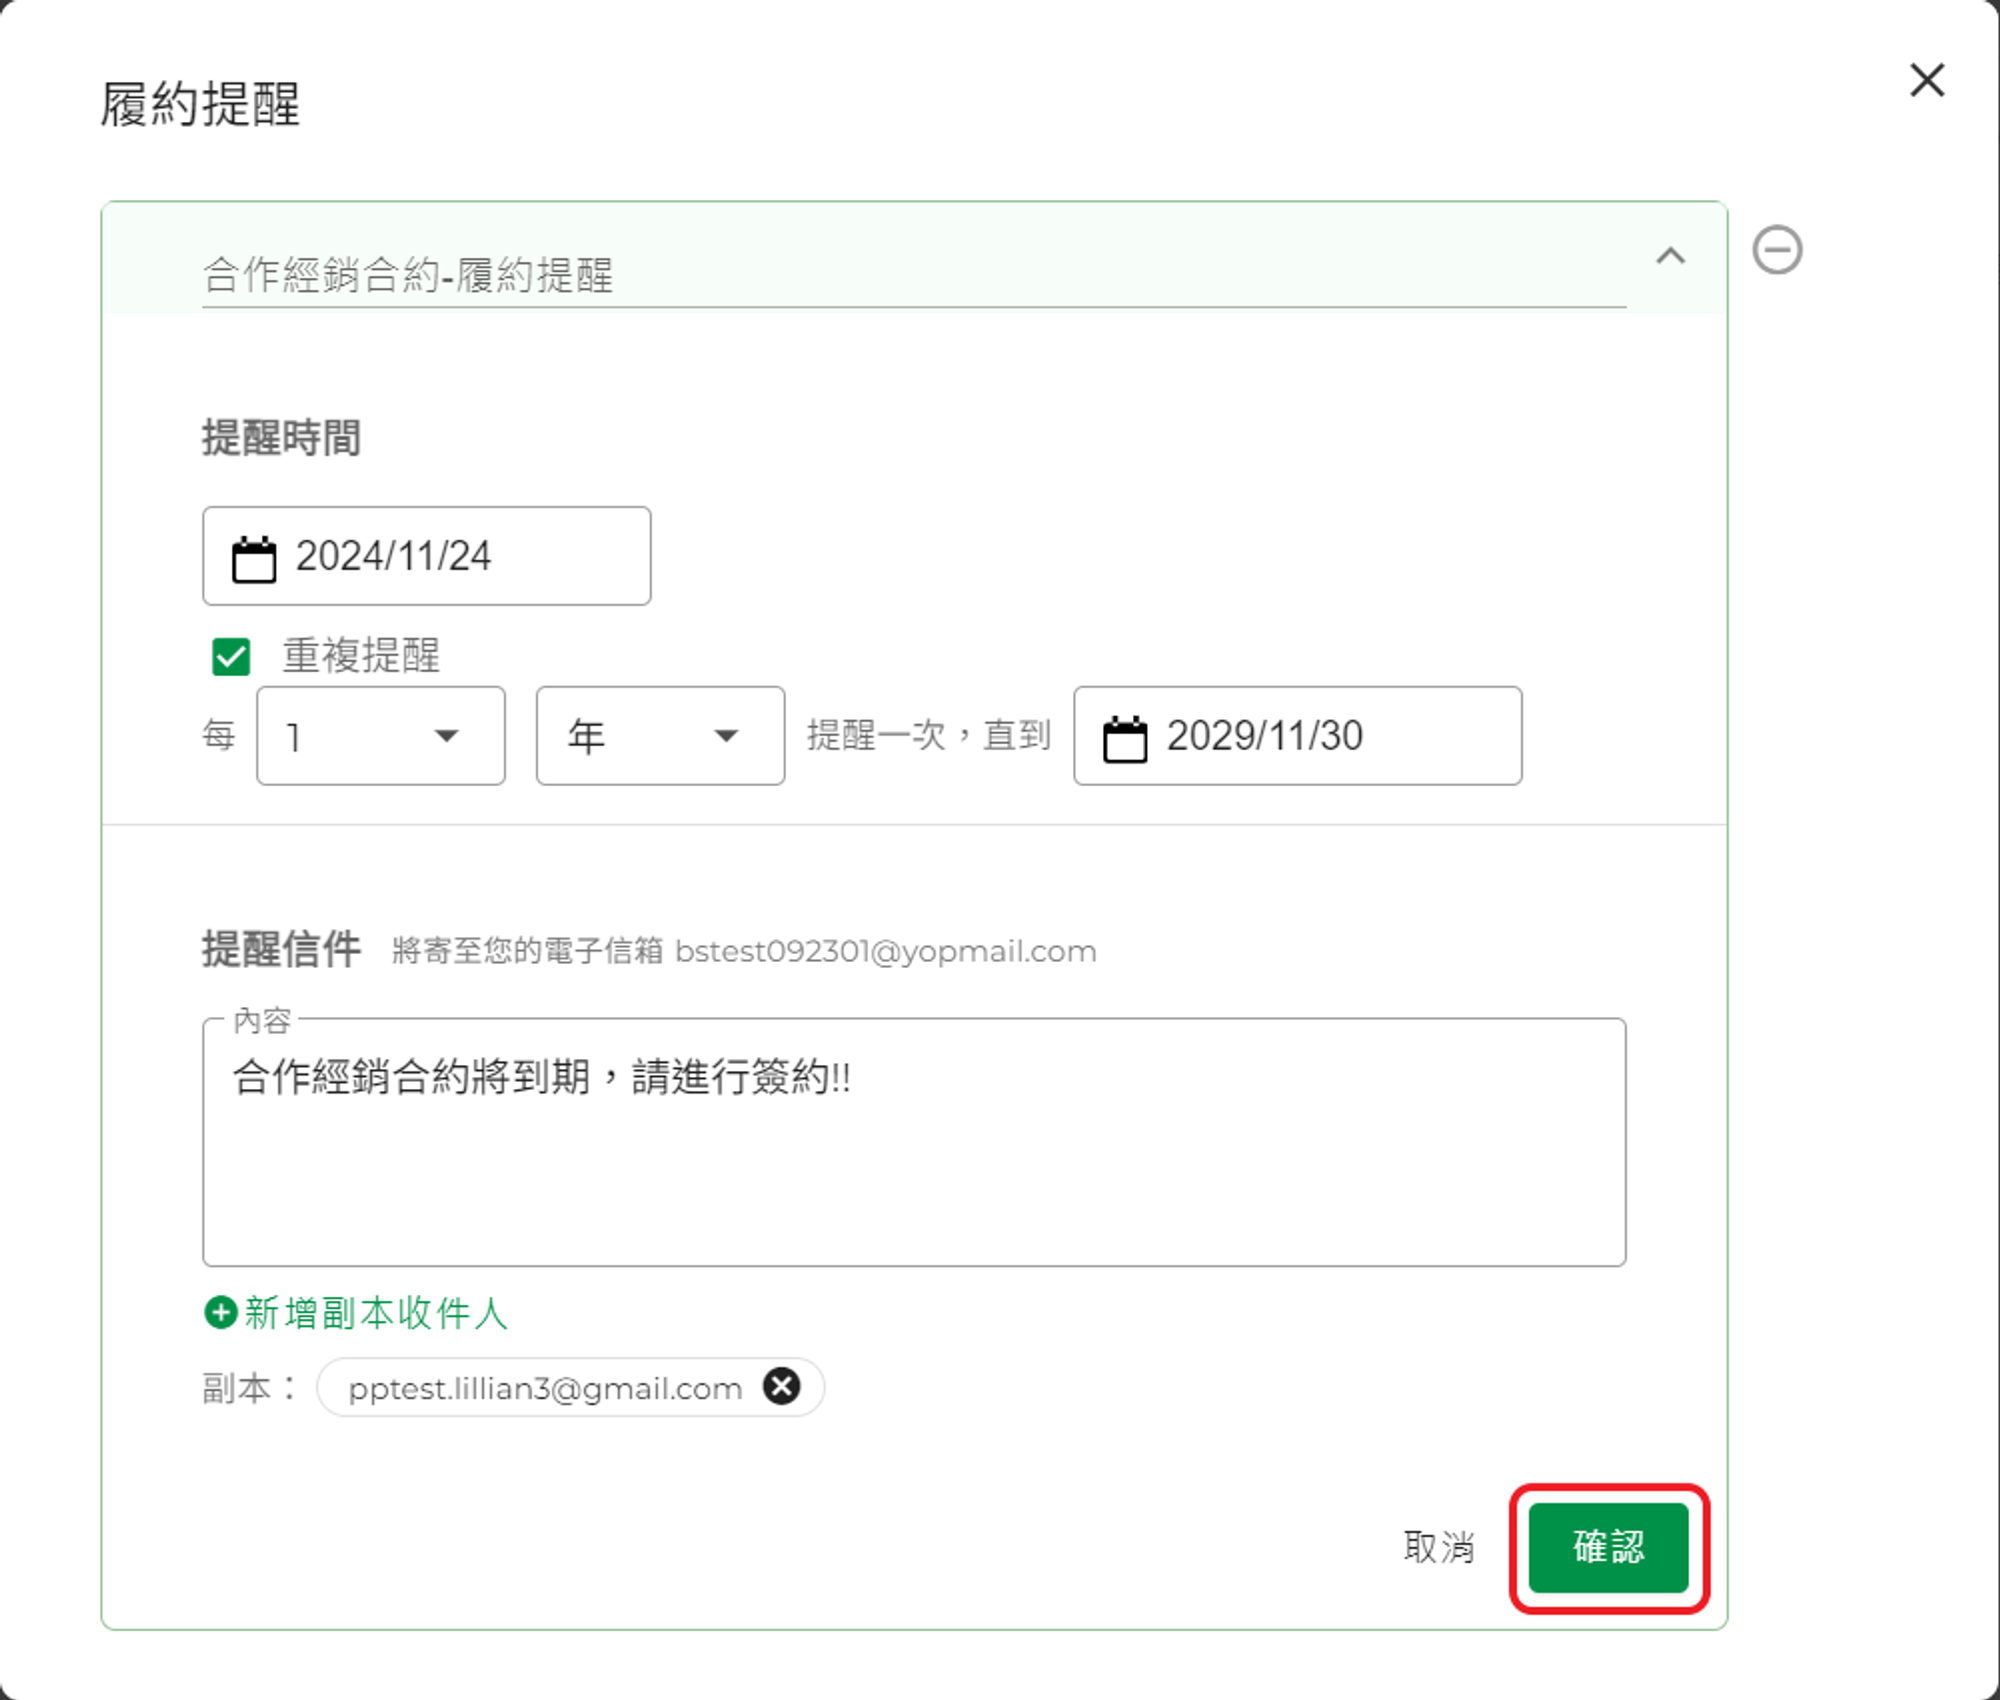The image size is (2000, 1700).
Task: Open calendar icon for the 2029/11/30 end date
Action: (1125, 739)
